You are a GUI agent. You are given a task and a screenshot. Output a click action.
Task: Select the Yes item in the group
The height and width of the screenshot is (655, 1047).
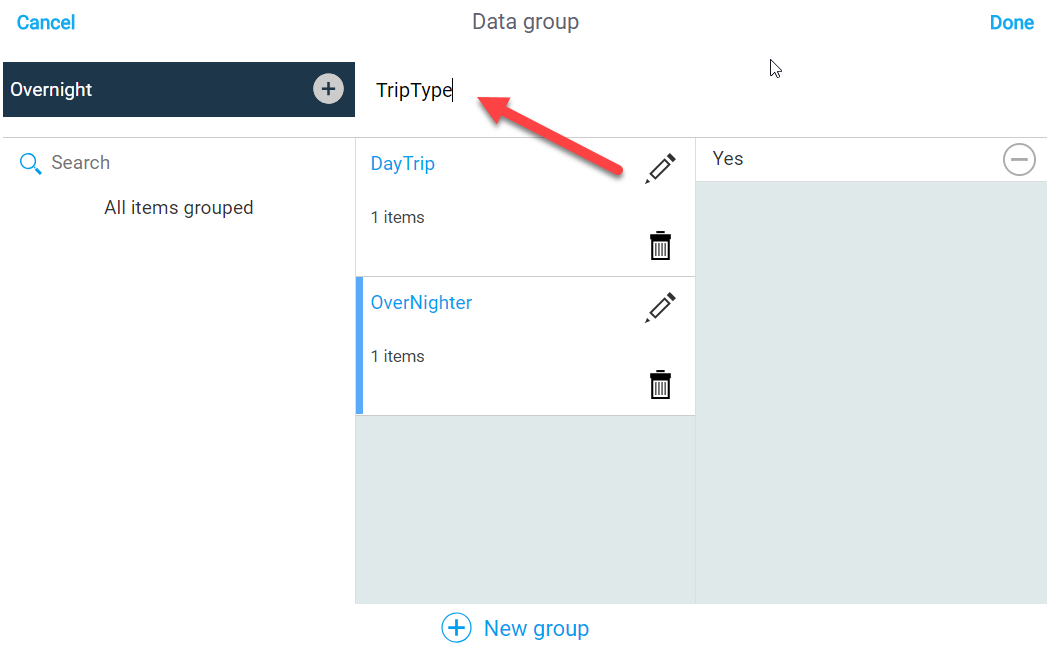point(728,159)
